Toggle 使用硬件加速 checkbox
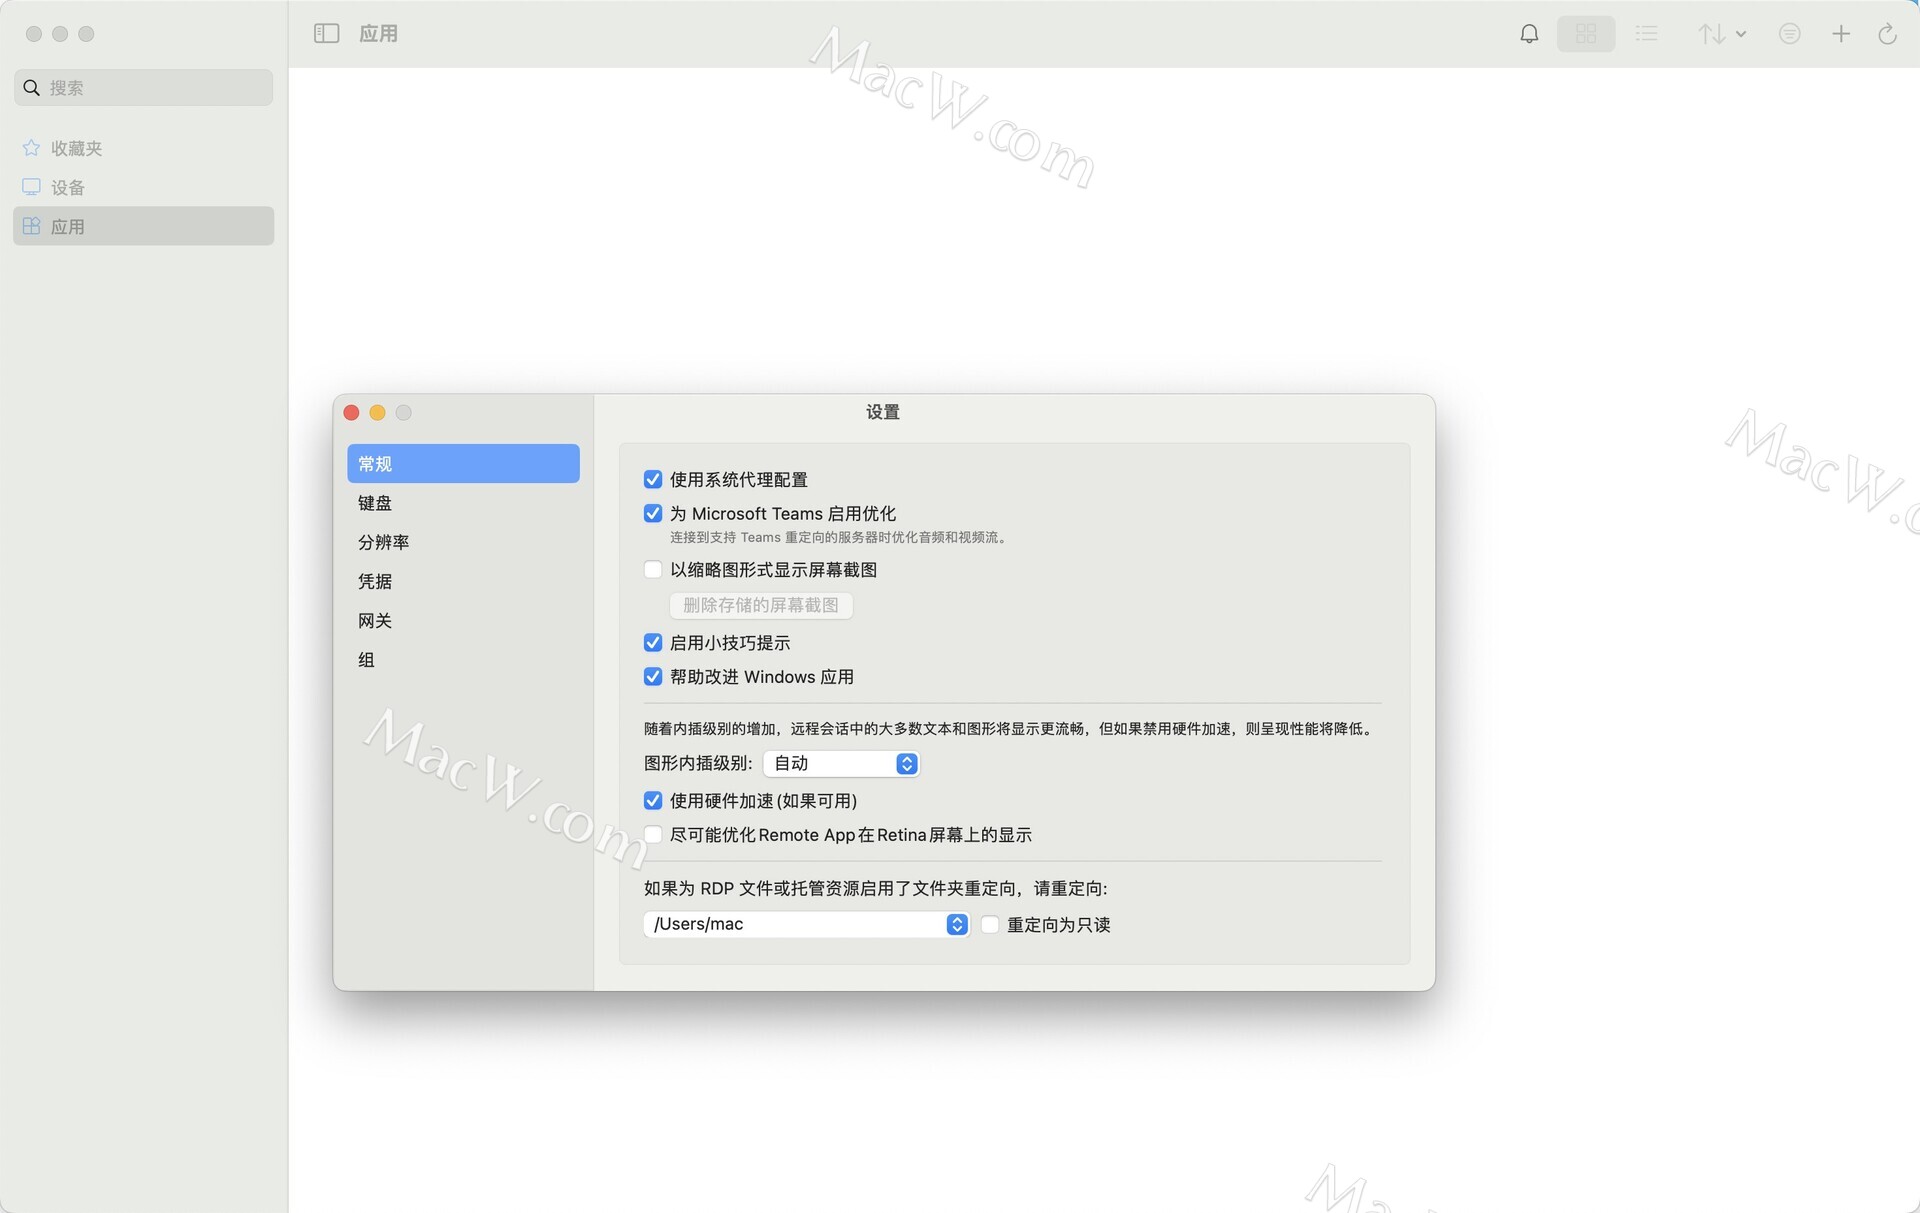The height and width of the screenshot is (1213, 1920). pyautogui.click(x=653, y=801)
